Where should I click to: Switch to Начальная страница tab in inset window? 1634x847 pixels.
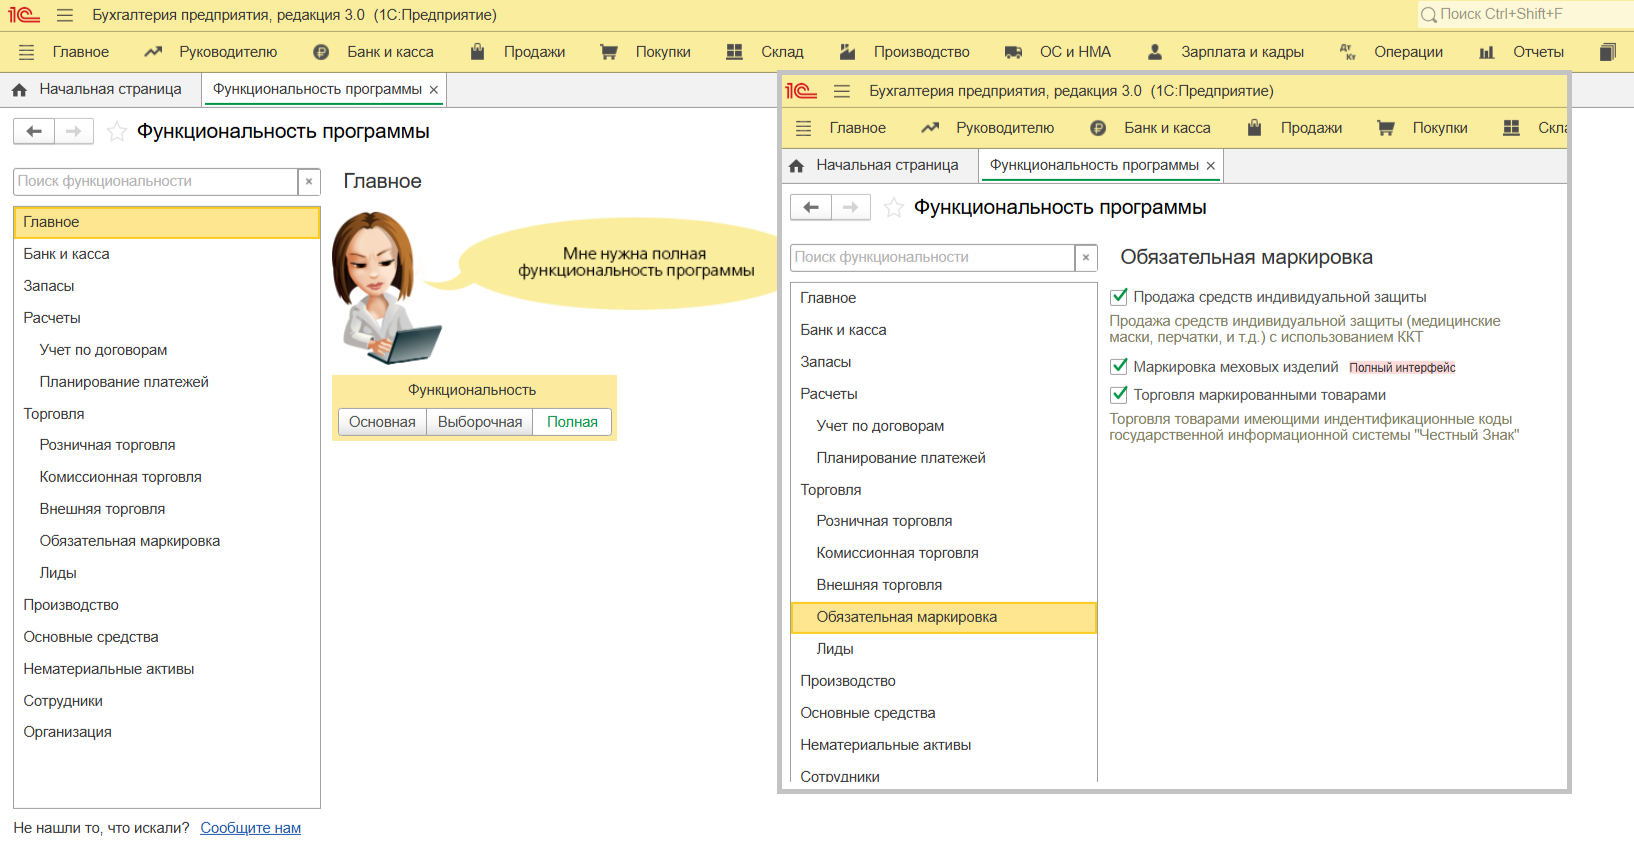click(x=887, y=165)
